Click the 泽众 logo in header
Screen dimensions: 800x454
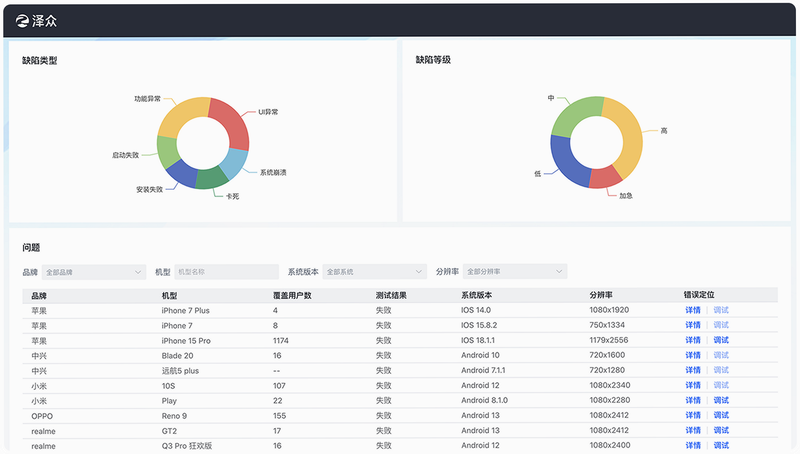click(x=36, y=20)
